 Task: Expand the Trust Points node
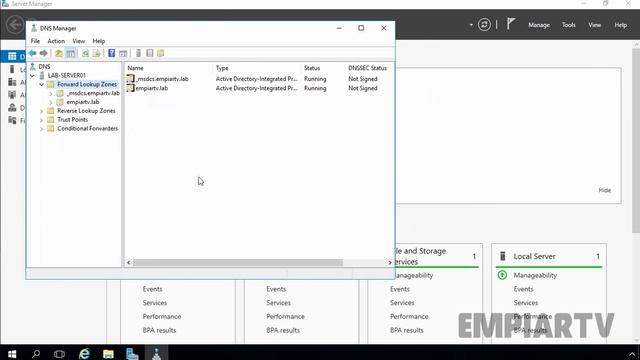[x=41, y=120]
